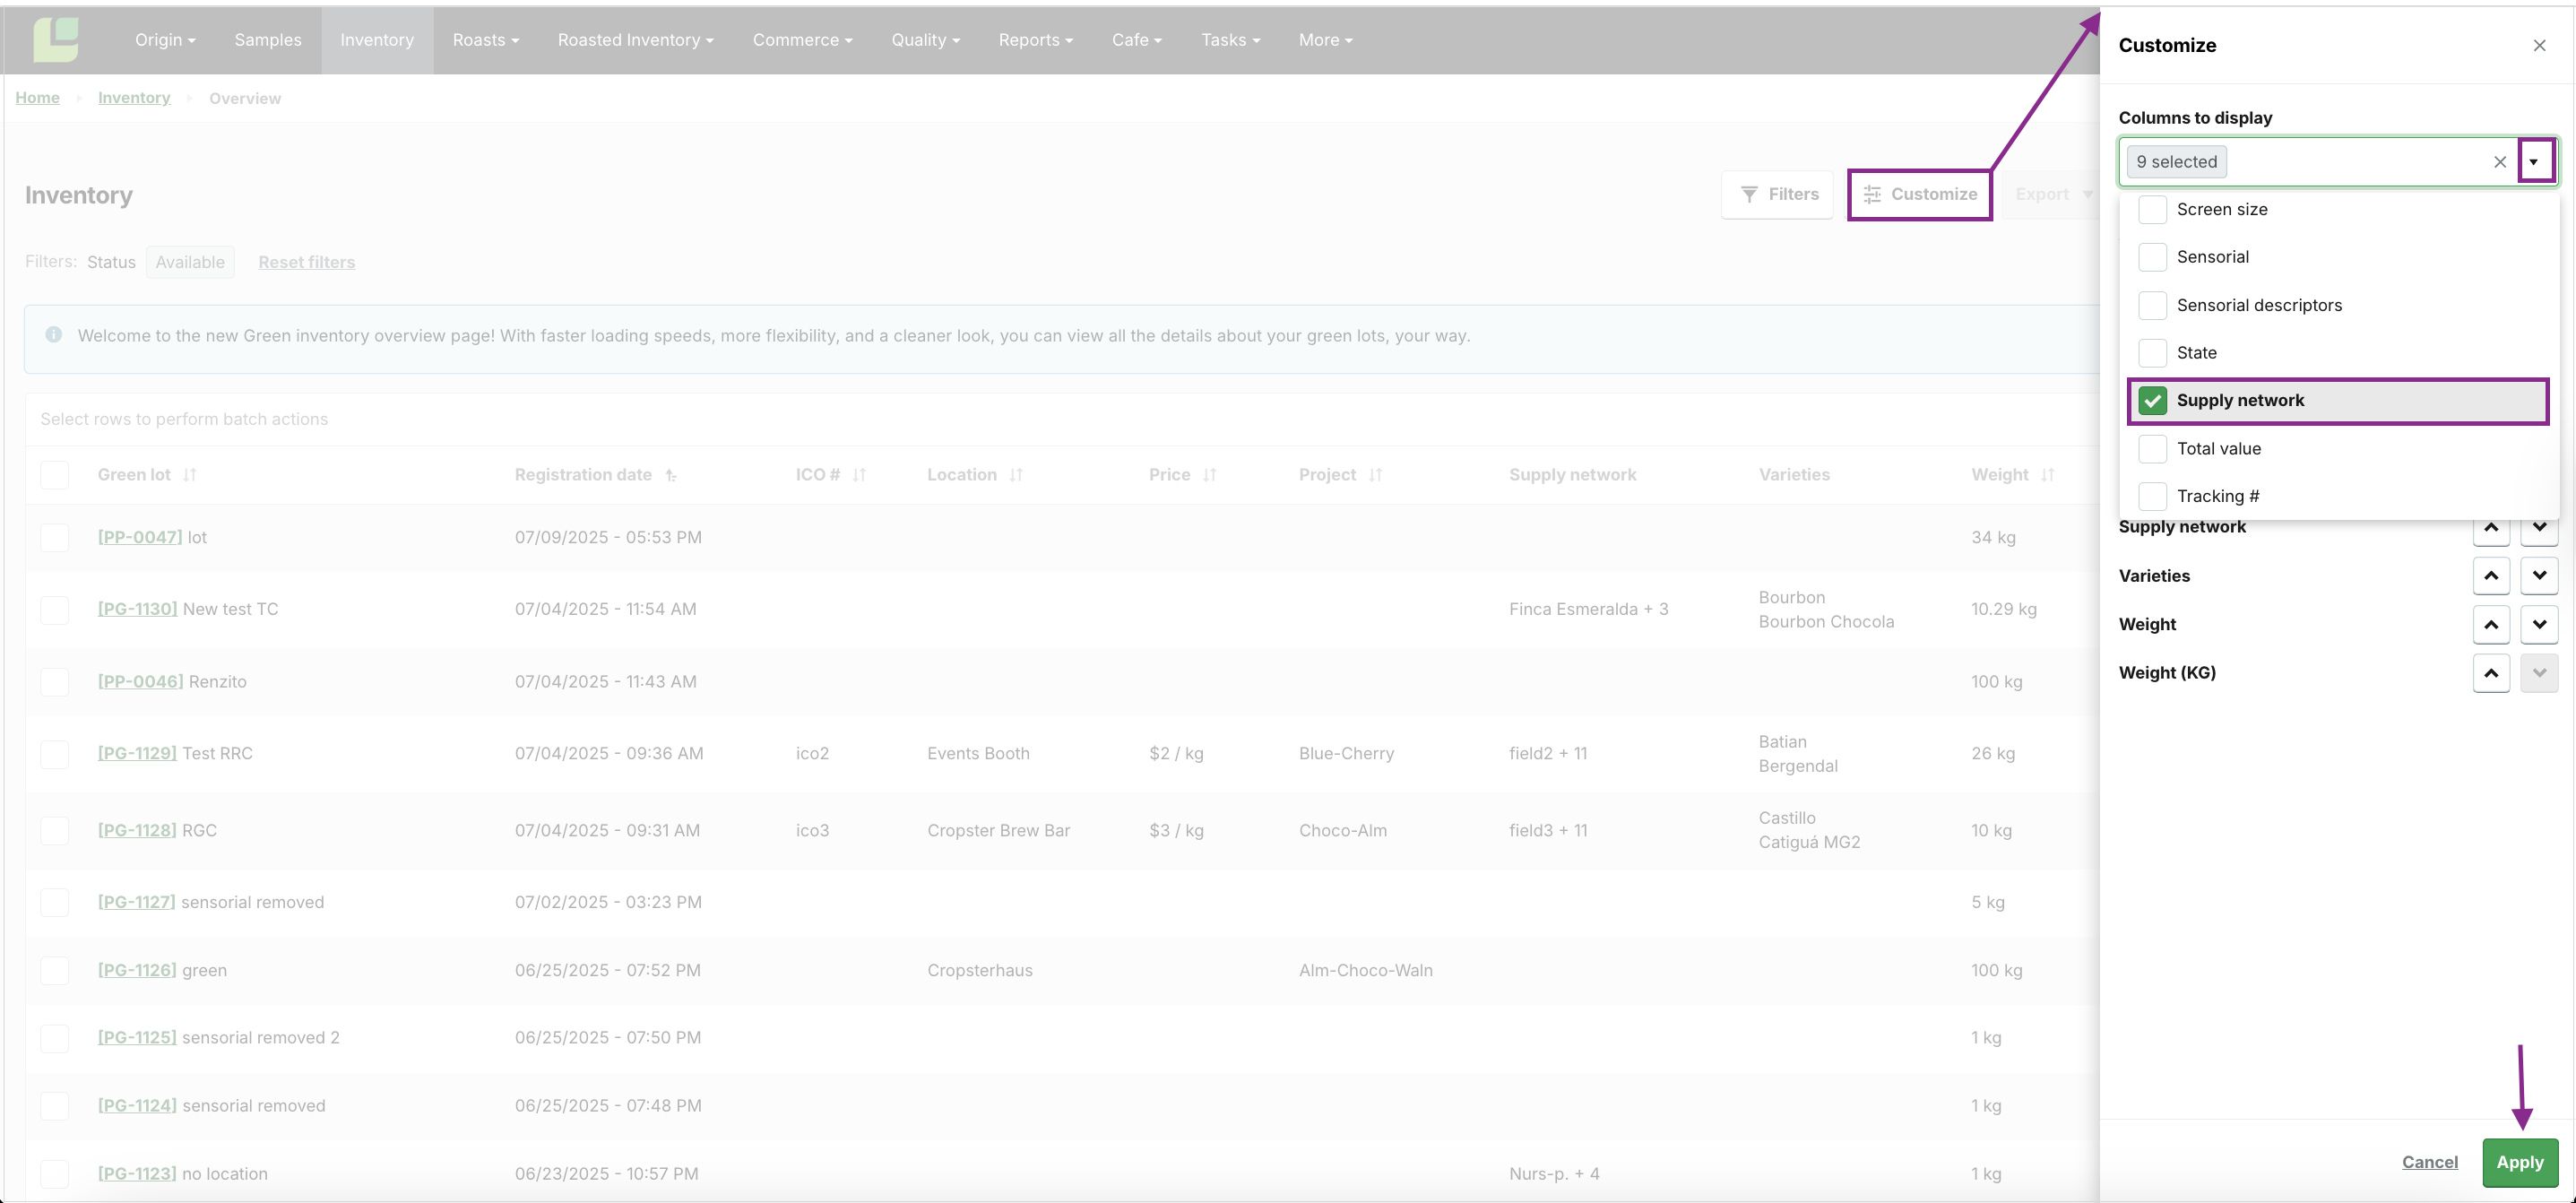
Task: Open the PP-0046 Renzito lot link
Action: click(140, 682)
